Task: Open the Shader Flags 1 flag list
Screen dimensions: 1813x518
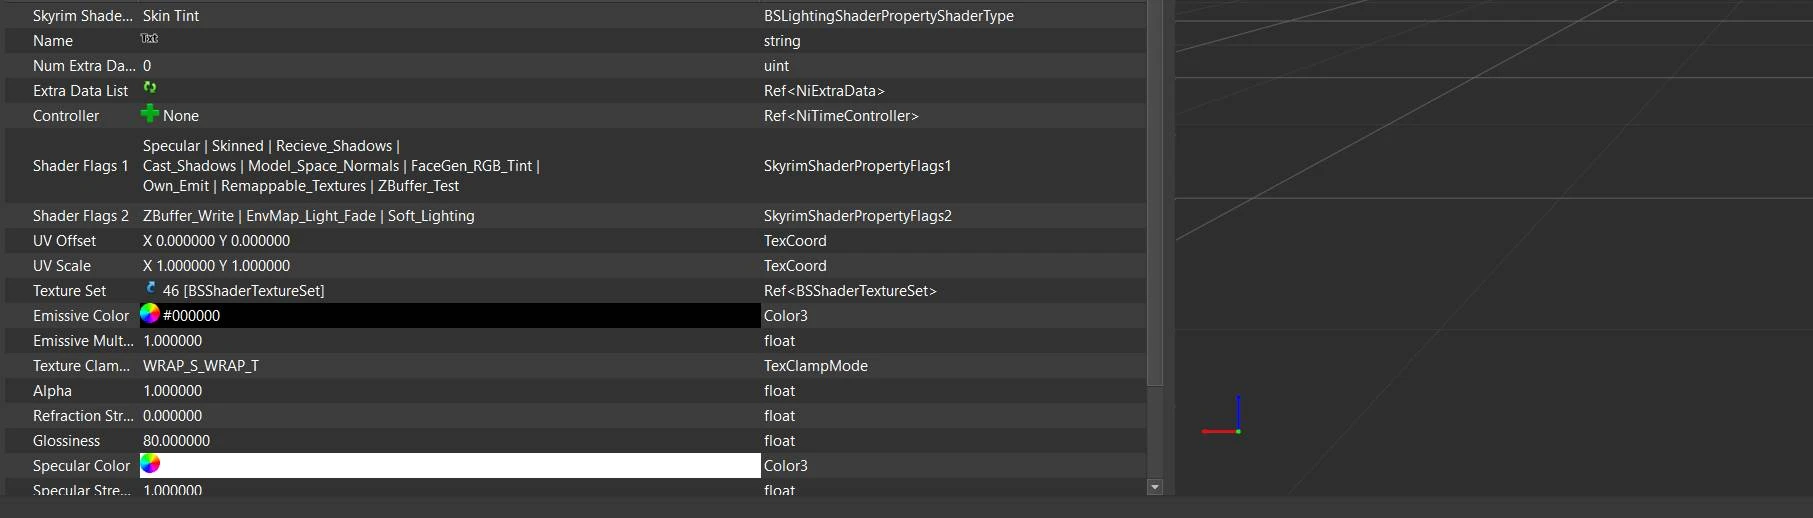Action: pyautogui.click(x=340, y=166)
